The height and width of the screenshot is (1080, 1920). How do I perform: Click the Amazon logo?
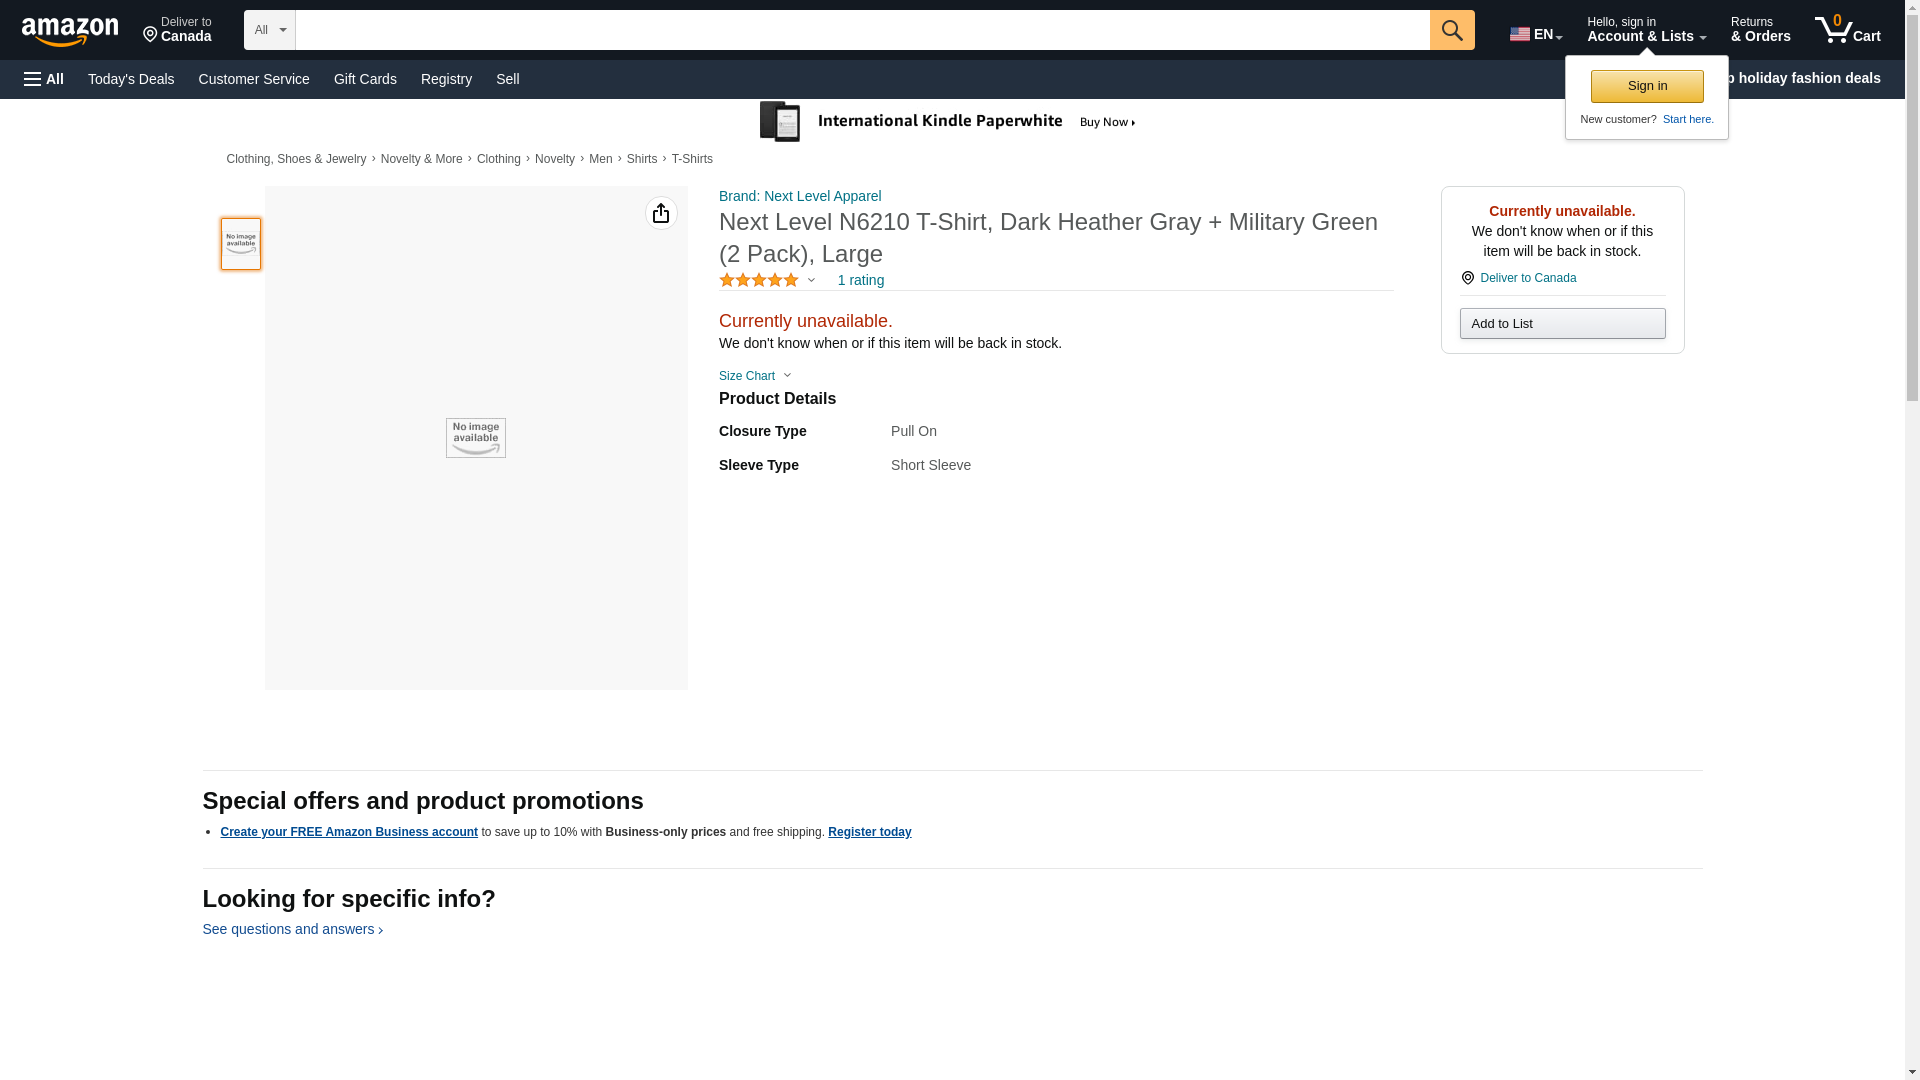tap(70, 31)
